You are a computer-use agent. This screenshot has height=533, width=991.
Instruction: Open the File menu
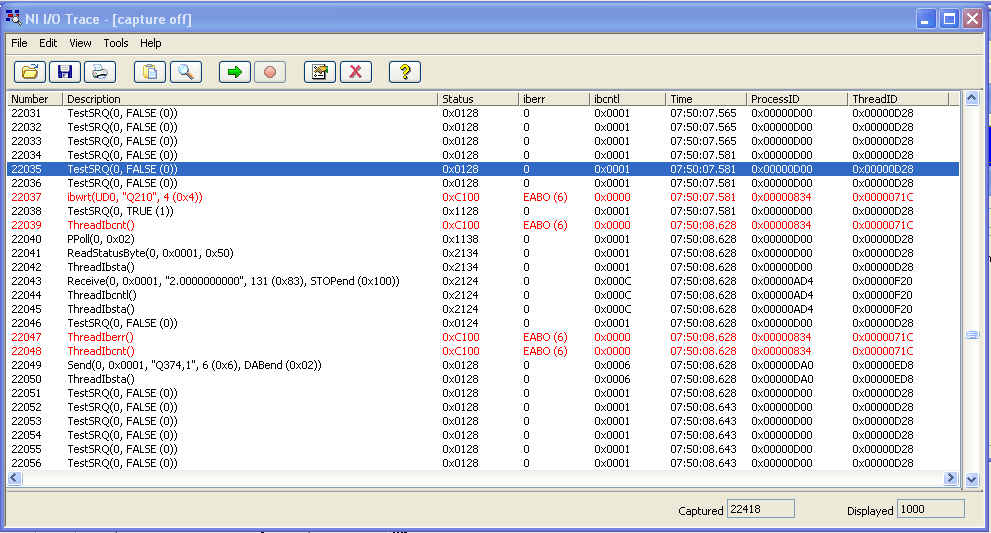click(x=20, y=43)
